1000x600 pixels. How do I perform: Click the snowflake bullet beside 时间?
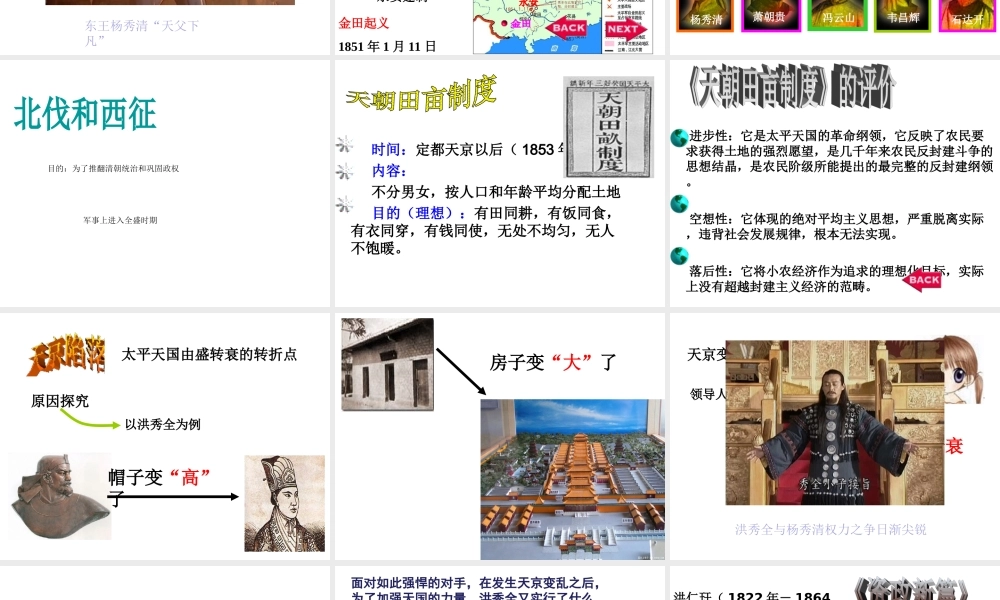click(x=345, y=145)
